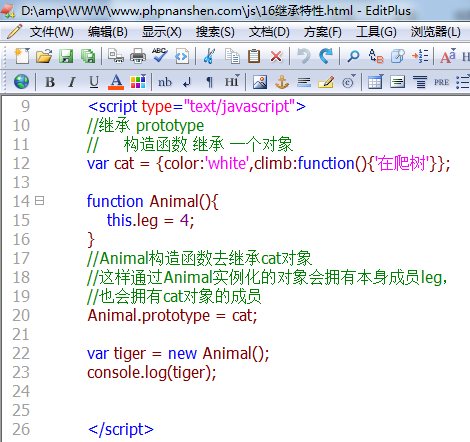Open Find in Files
470x442 pixels.
(397, 56)
